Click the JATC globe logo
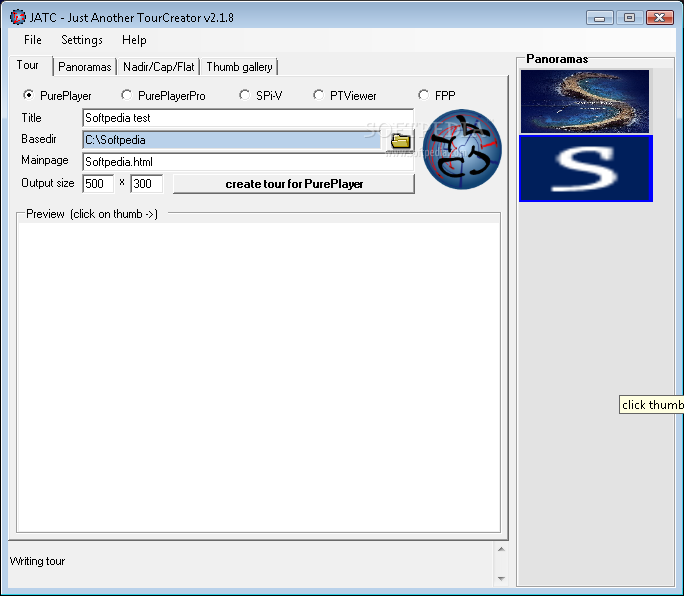The width and height of the screenshot is (684, 596). 462,149
